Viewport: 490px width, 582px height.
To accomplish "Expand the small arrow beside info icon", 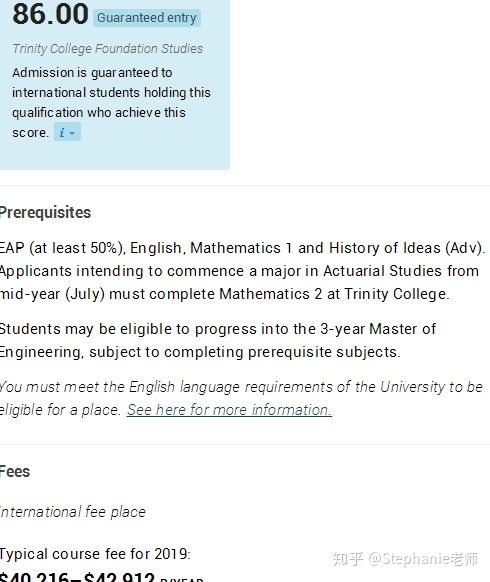I will pos(72,133).
